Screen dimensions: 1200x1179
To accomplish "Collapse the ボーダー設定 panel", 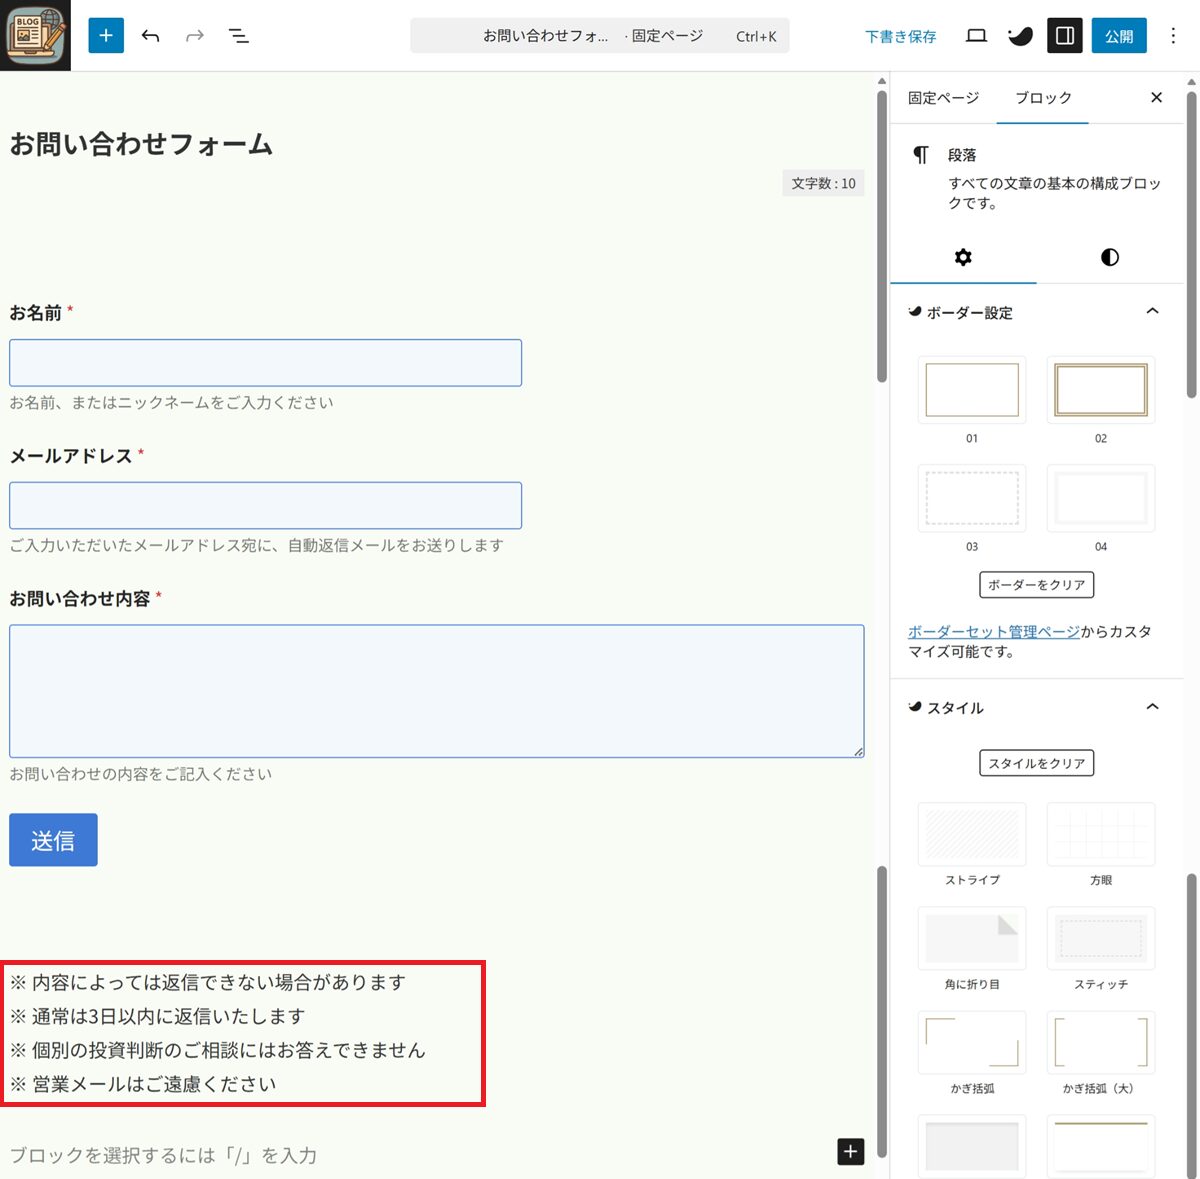I will pyautogui.click(x=1152, y=312).
